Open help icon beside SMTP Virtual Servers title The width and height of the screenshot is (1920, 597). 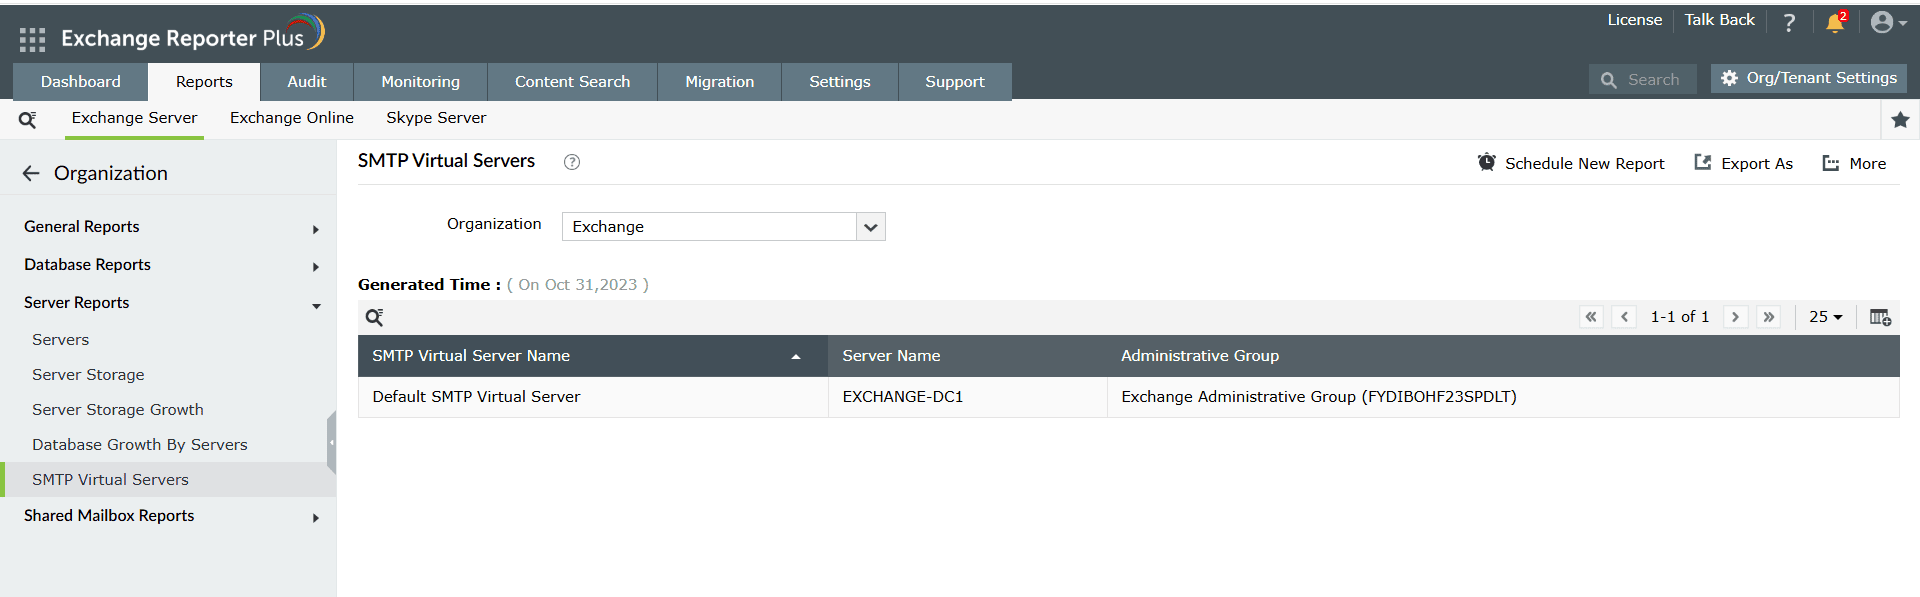572,162
